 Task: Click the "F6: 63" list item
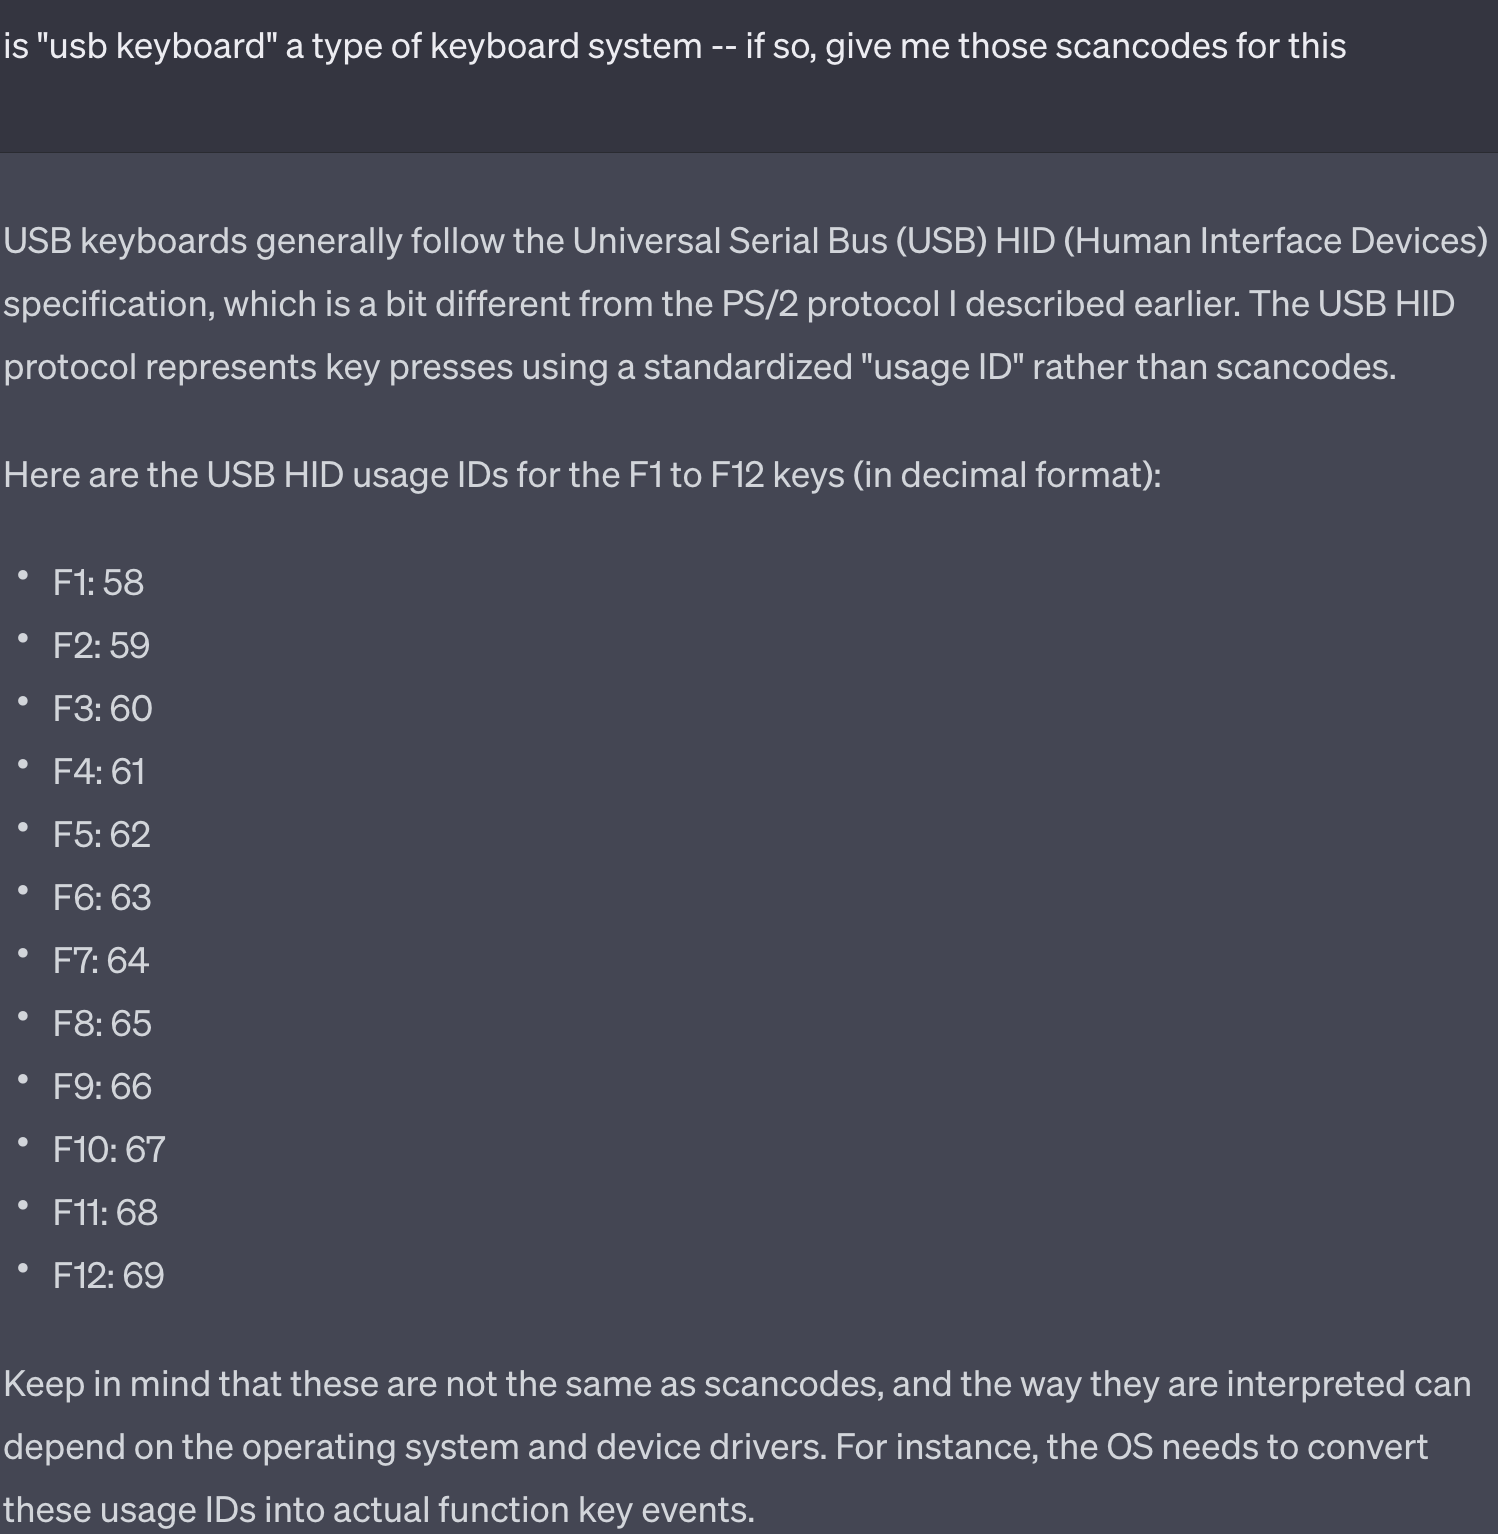pyautogui.click(x=102, y=897)
